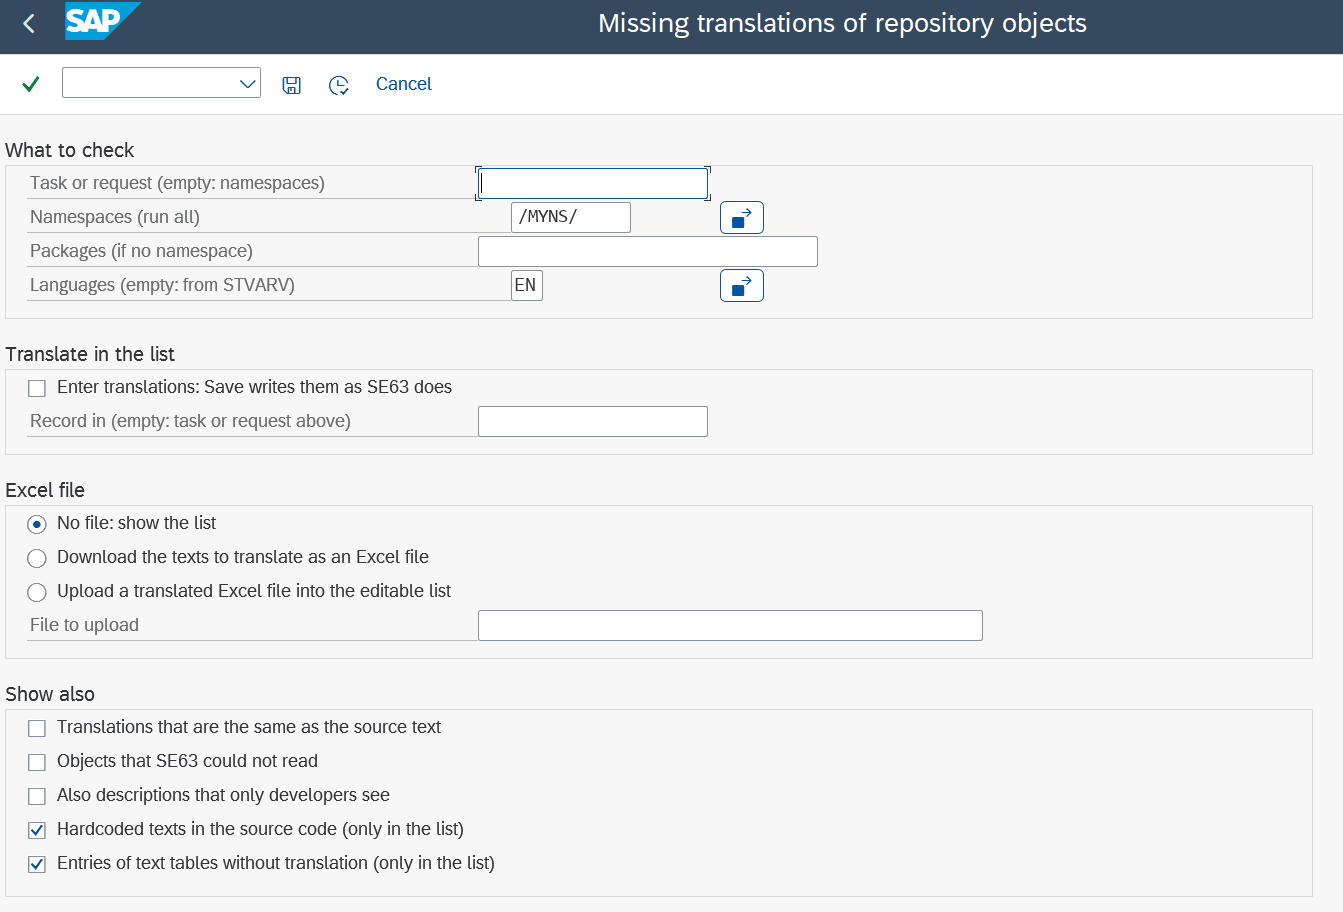Select Upload a translated Excel file option
This screenshot has width=1343, height=912.
pyautogui.click(x=37, y=592)
